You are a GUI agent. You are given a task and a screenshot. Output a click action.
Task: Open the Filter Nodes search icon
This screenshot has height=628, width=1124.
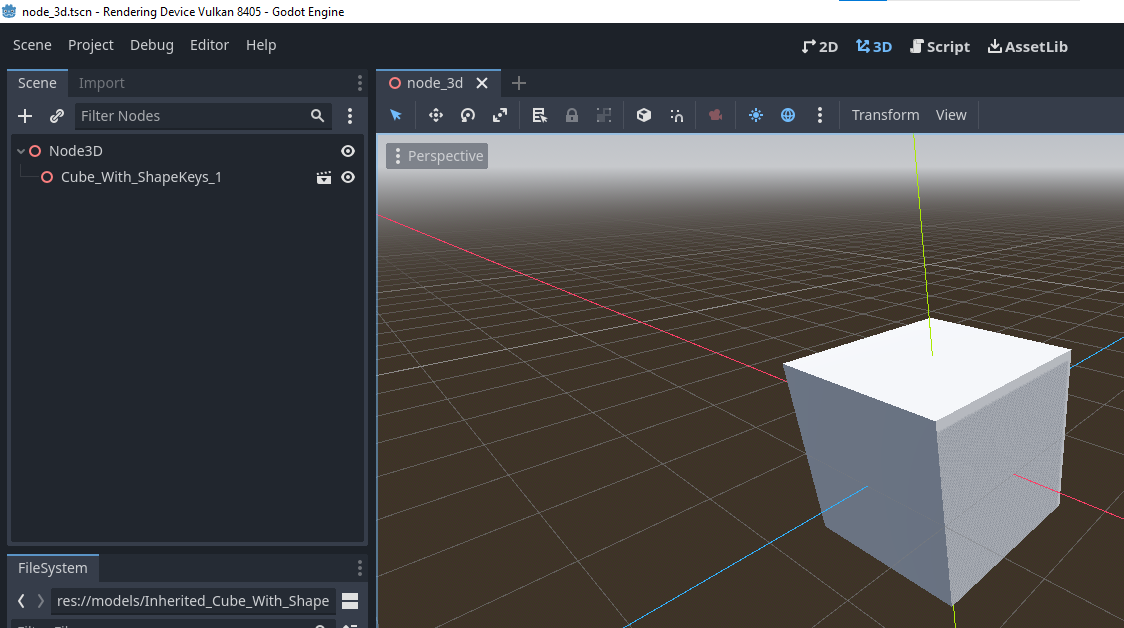[x=317, y=115]
